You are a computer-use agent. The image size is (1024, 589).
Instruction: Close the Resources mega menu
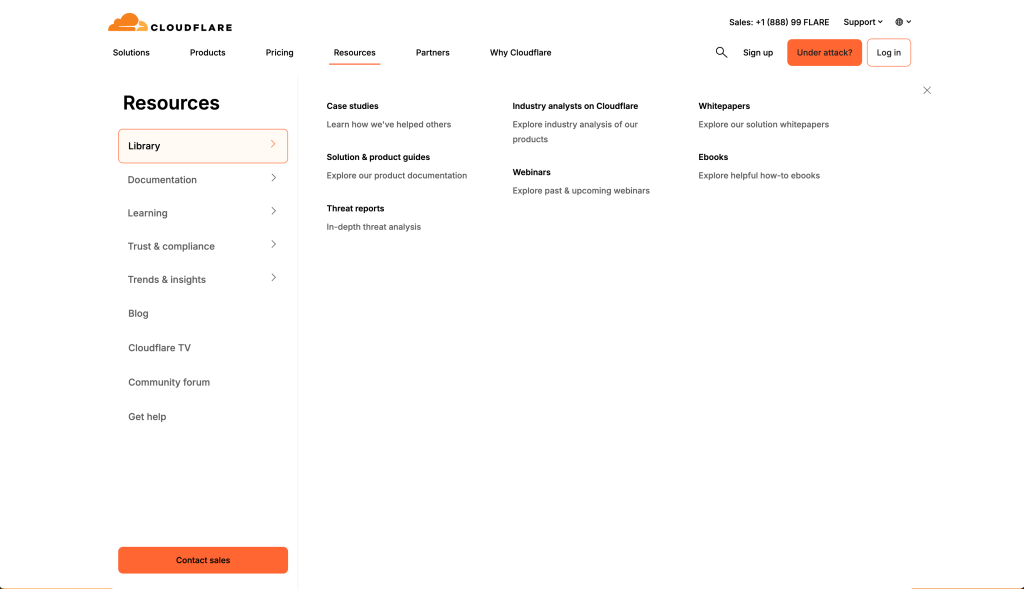coord(927,90)
